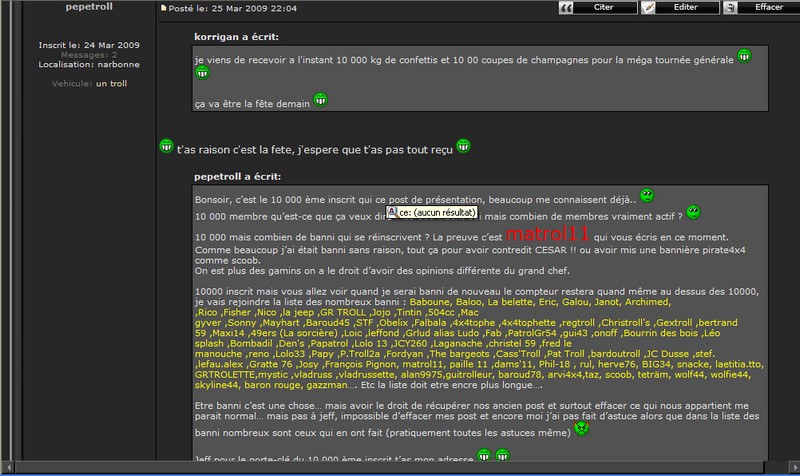Click the green smiley below 'je viens de recevoir'

click(202, 73)
